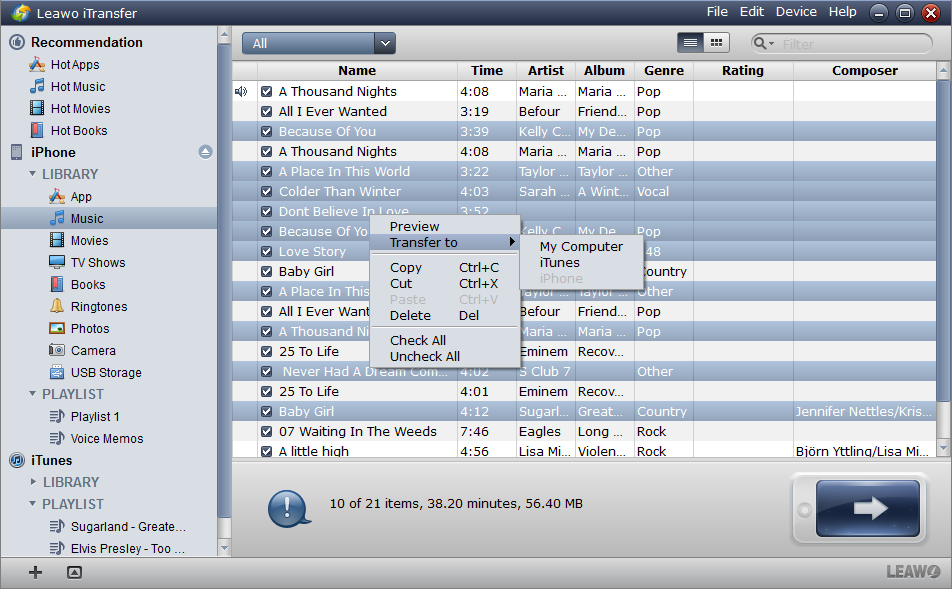
Task: Open Elvis Presley playlist under iTunes
Action: point(129,548)
